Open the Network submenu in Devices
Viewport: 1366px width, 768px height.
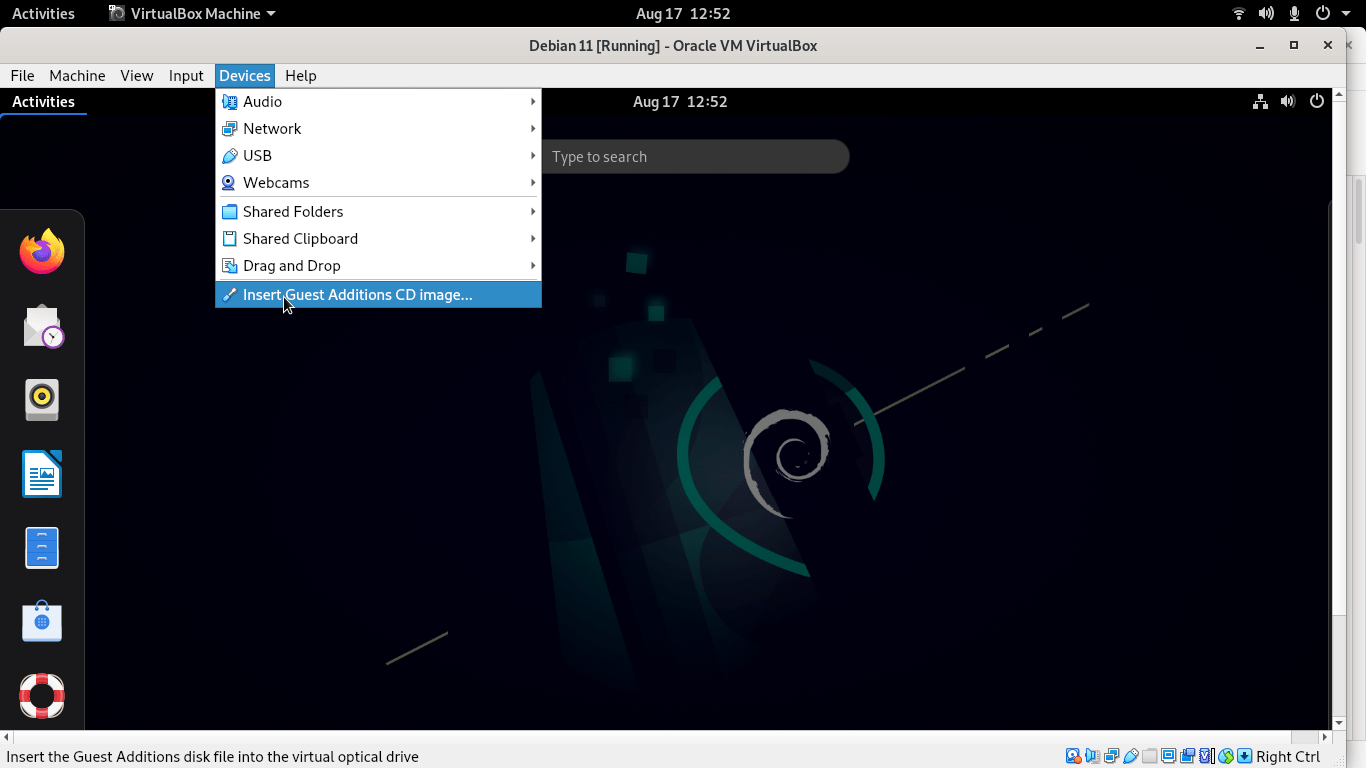[x=378, y=128]
